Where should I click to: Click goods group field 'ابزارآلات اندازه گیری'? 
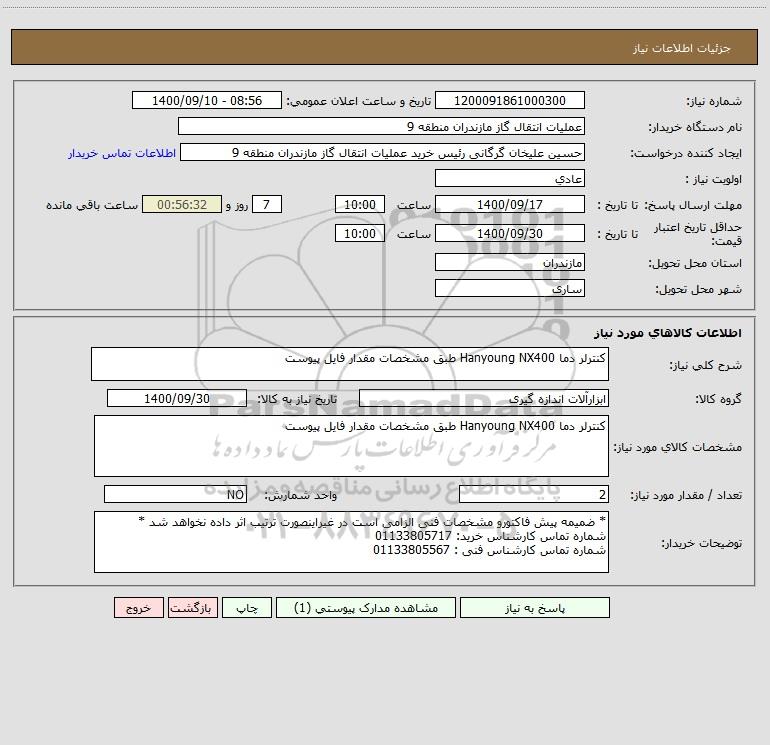pos(484,398)
